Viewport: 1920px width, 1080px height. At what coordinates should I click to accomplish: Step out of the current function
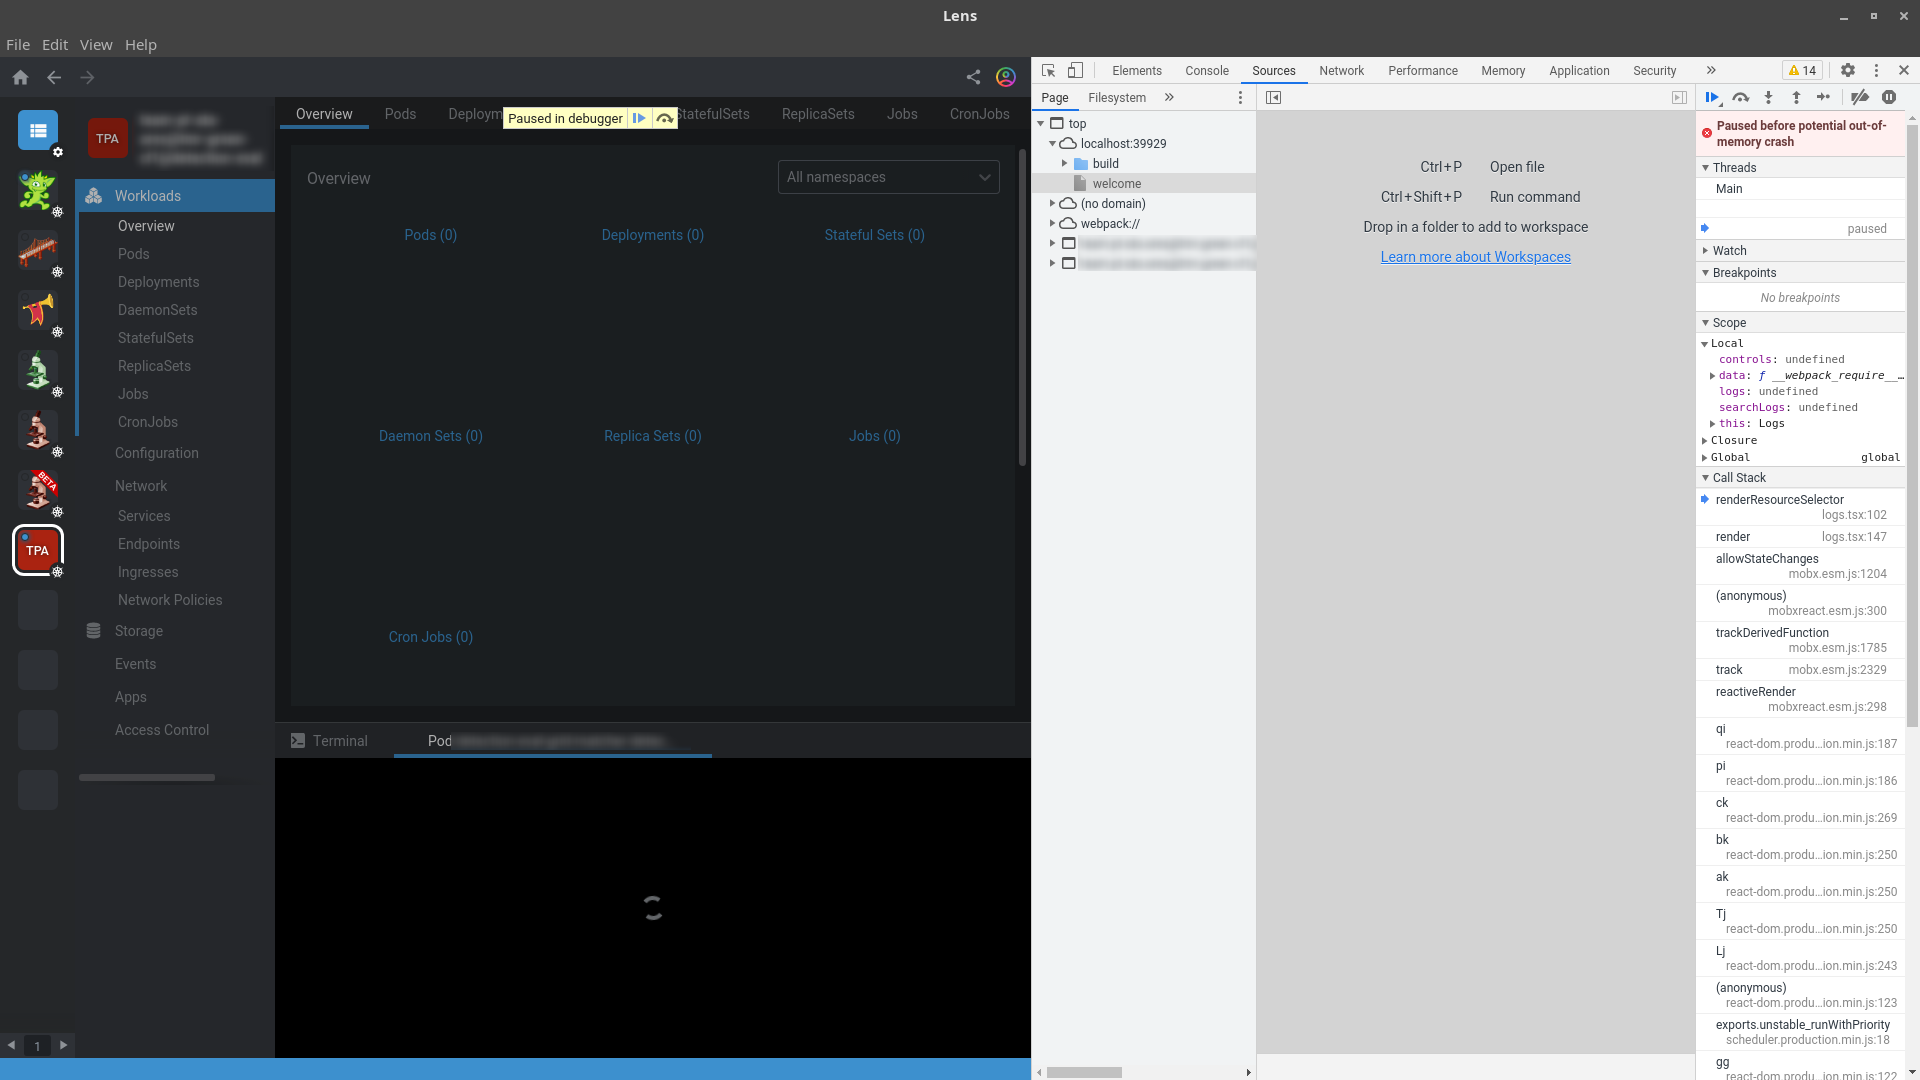(1797, 97)
